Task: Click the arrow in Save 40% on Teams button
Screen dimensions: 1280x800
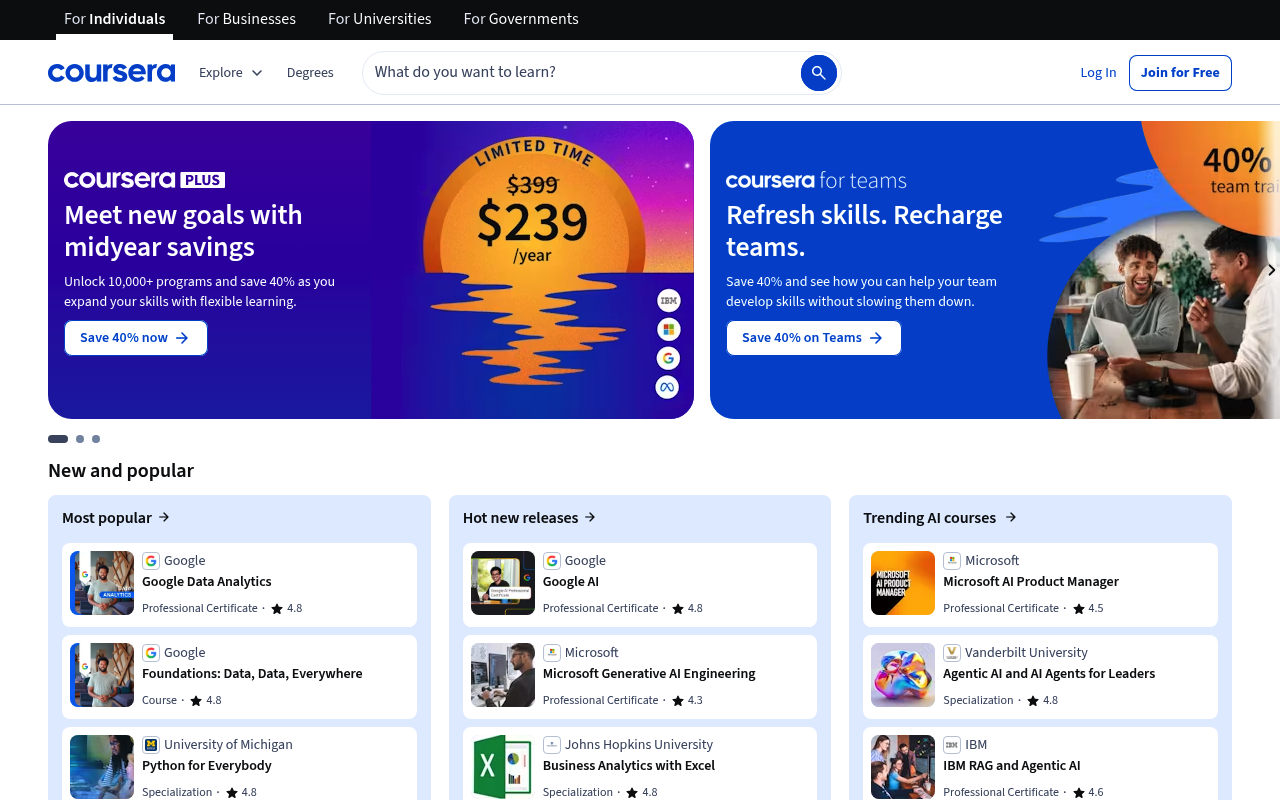Action: (876, 338)
